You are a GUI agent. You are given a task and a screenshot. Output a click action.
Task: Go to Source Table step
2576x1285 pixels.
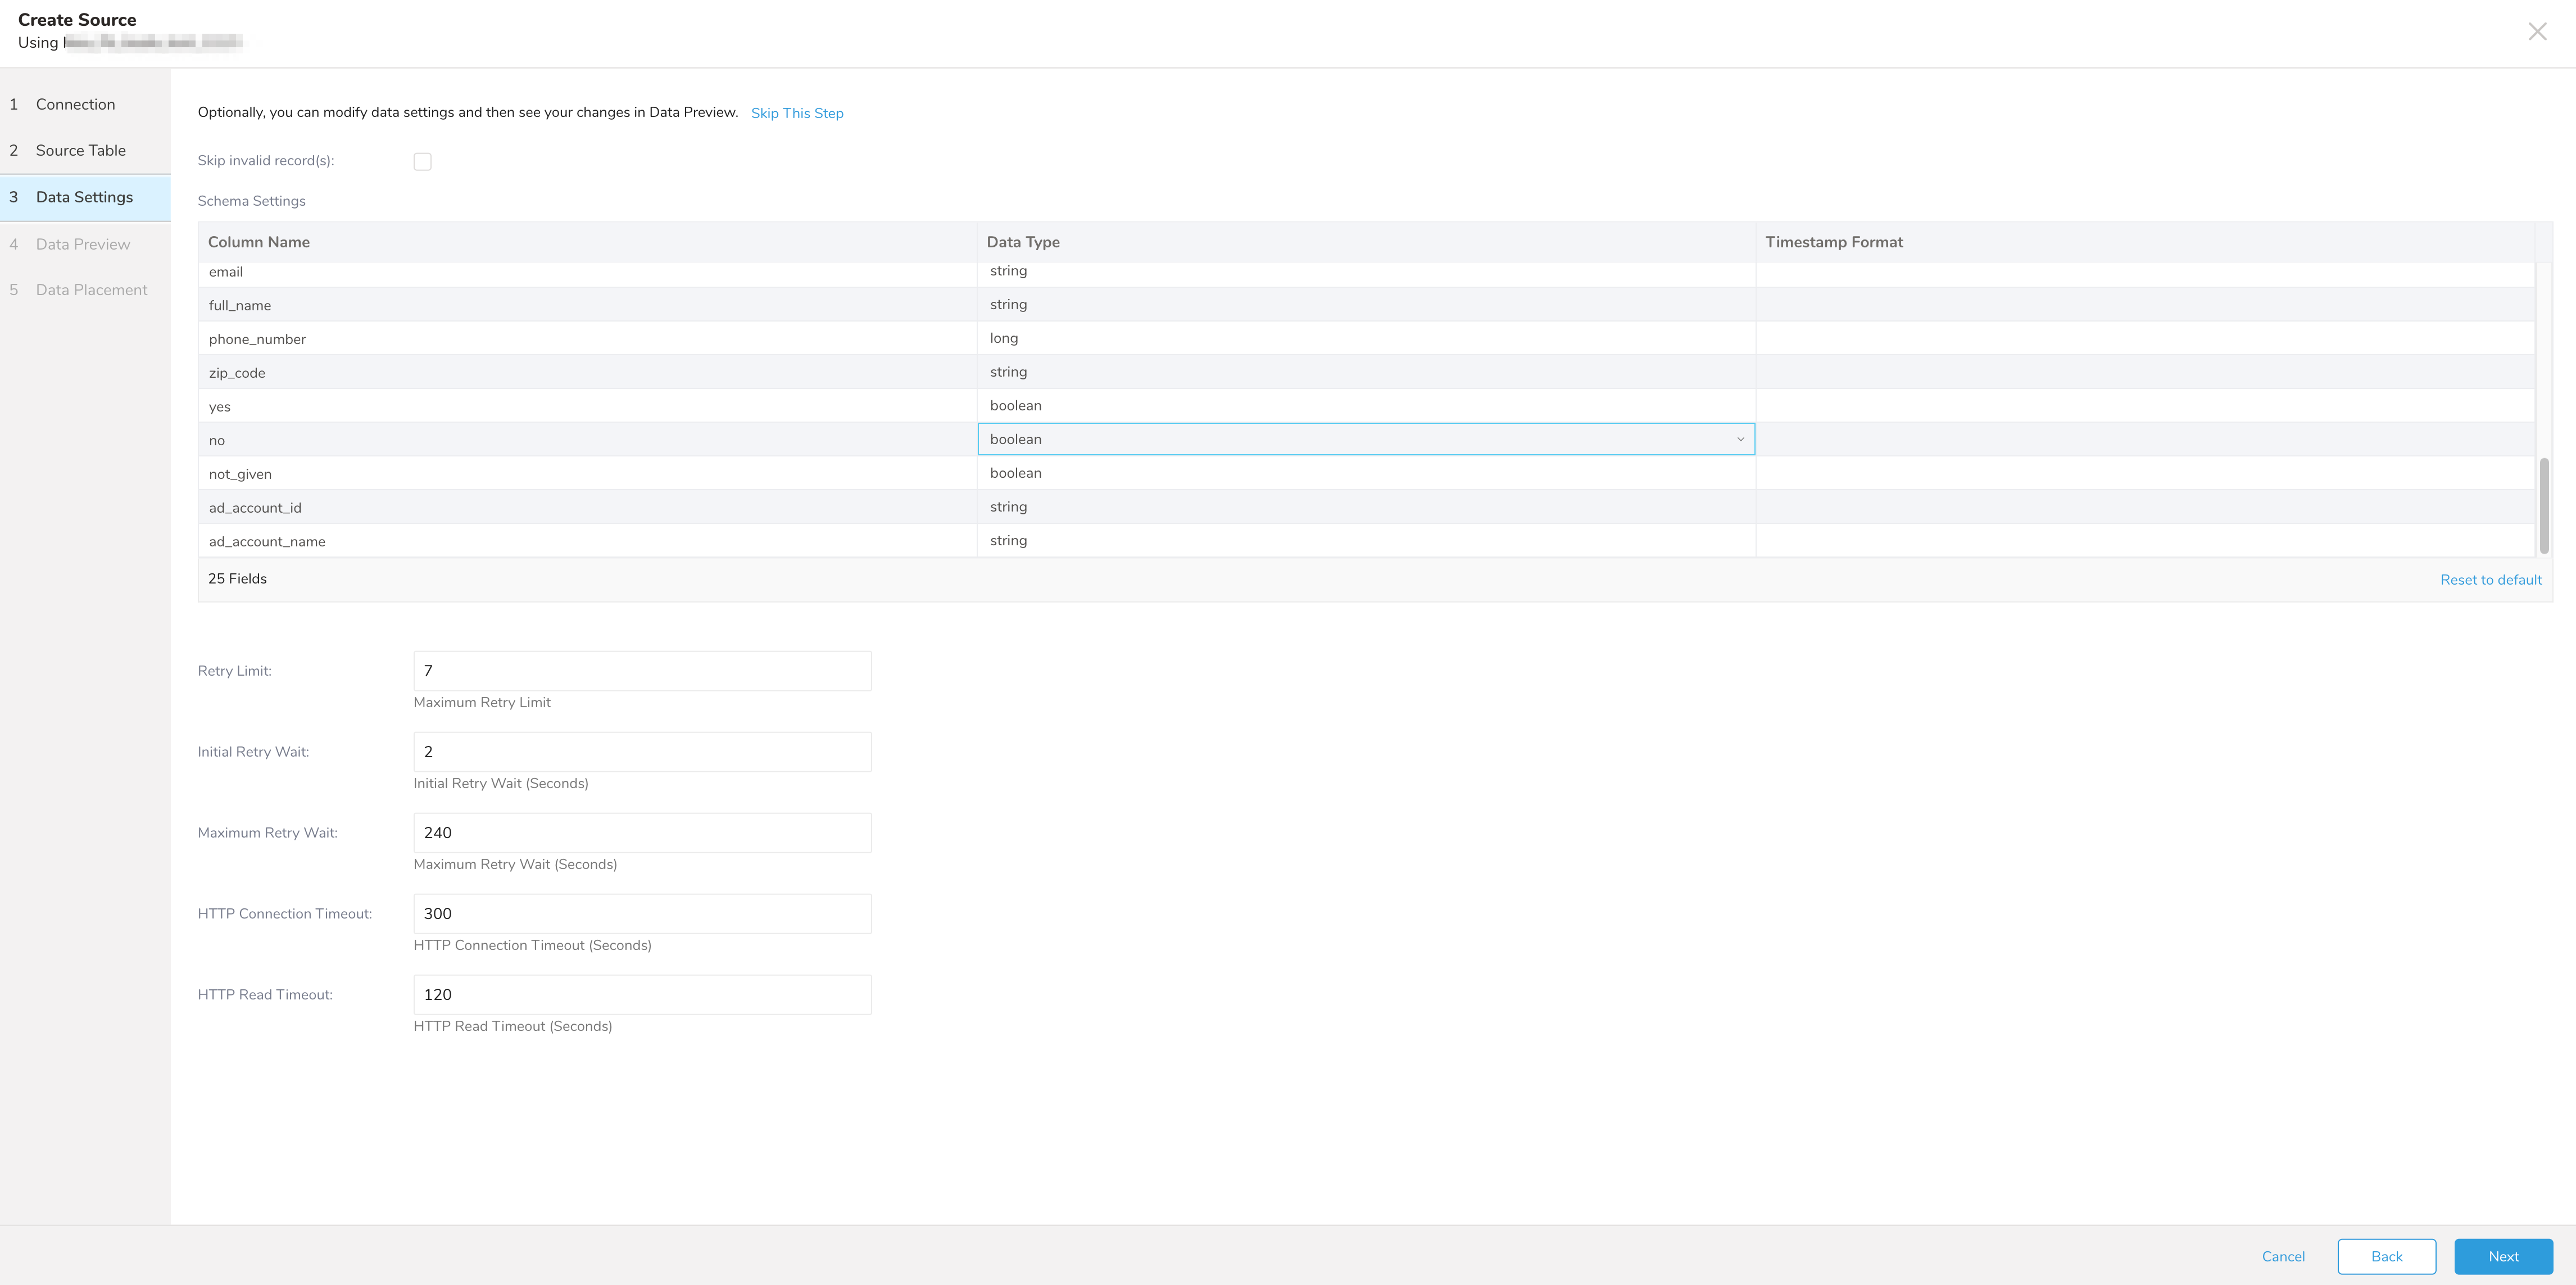tap(80, 150)
